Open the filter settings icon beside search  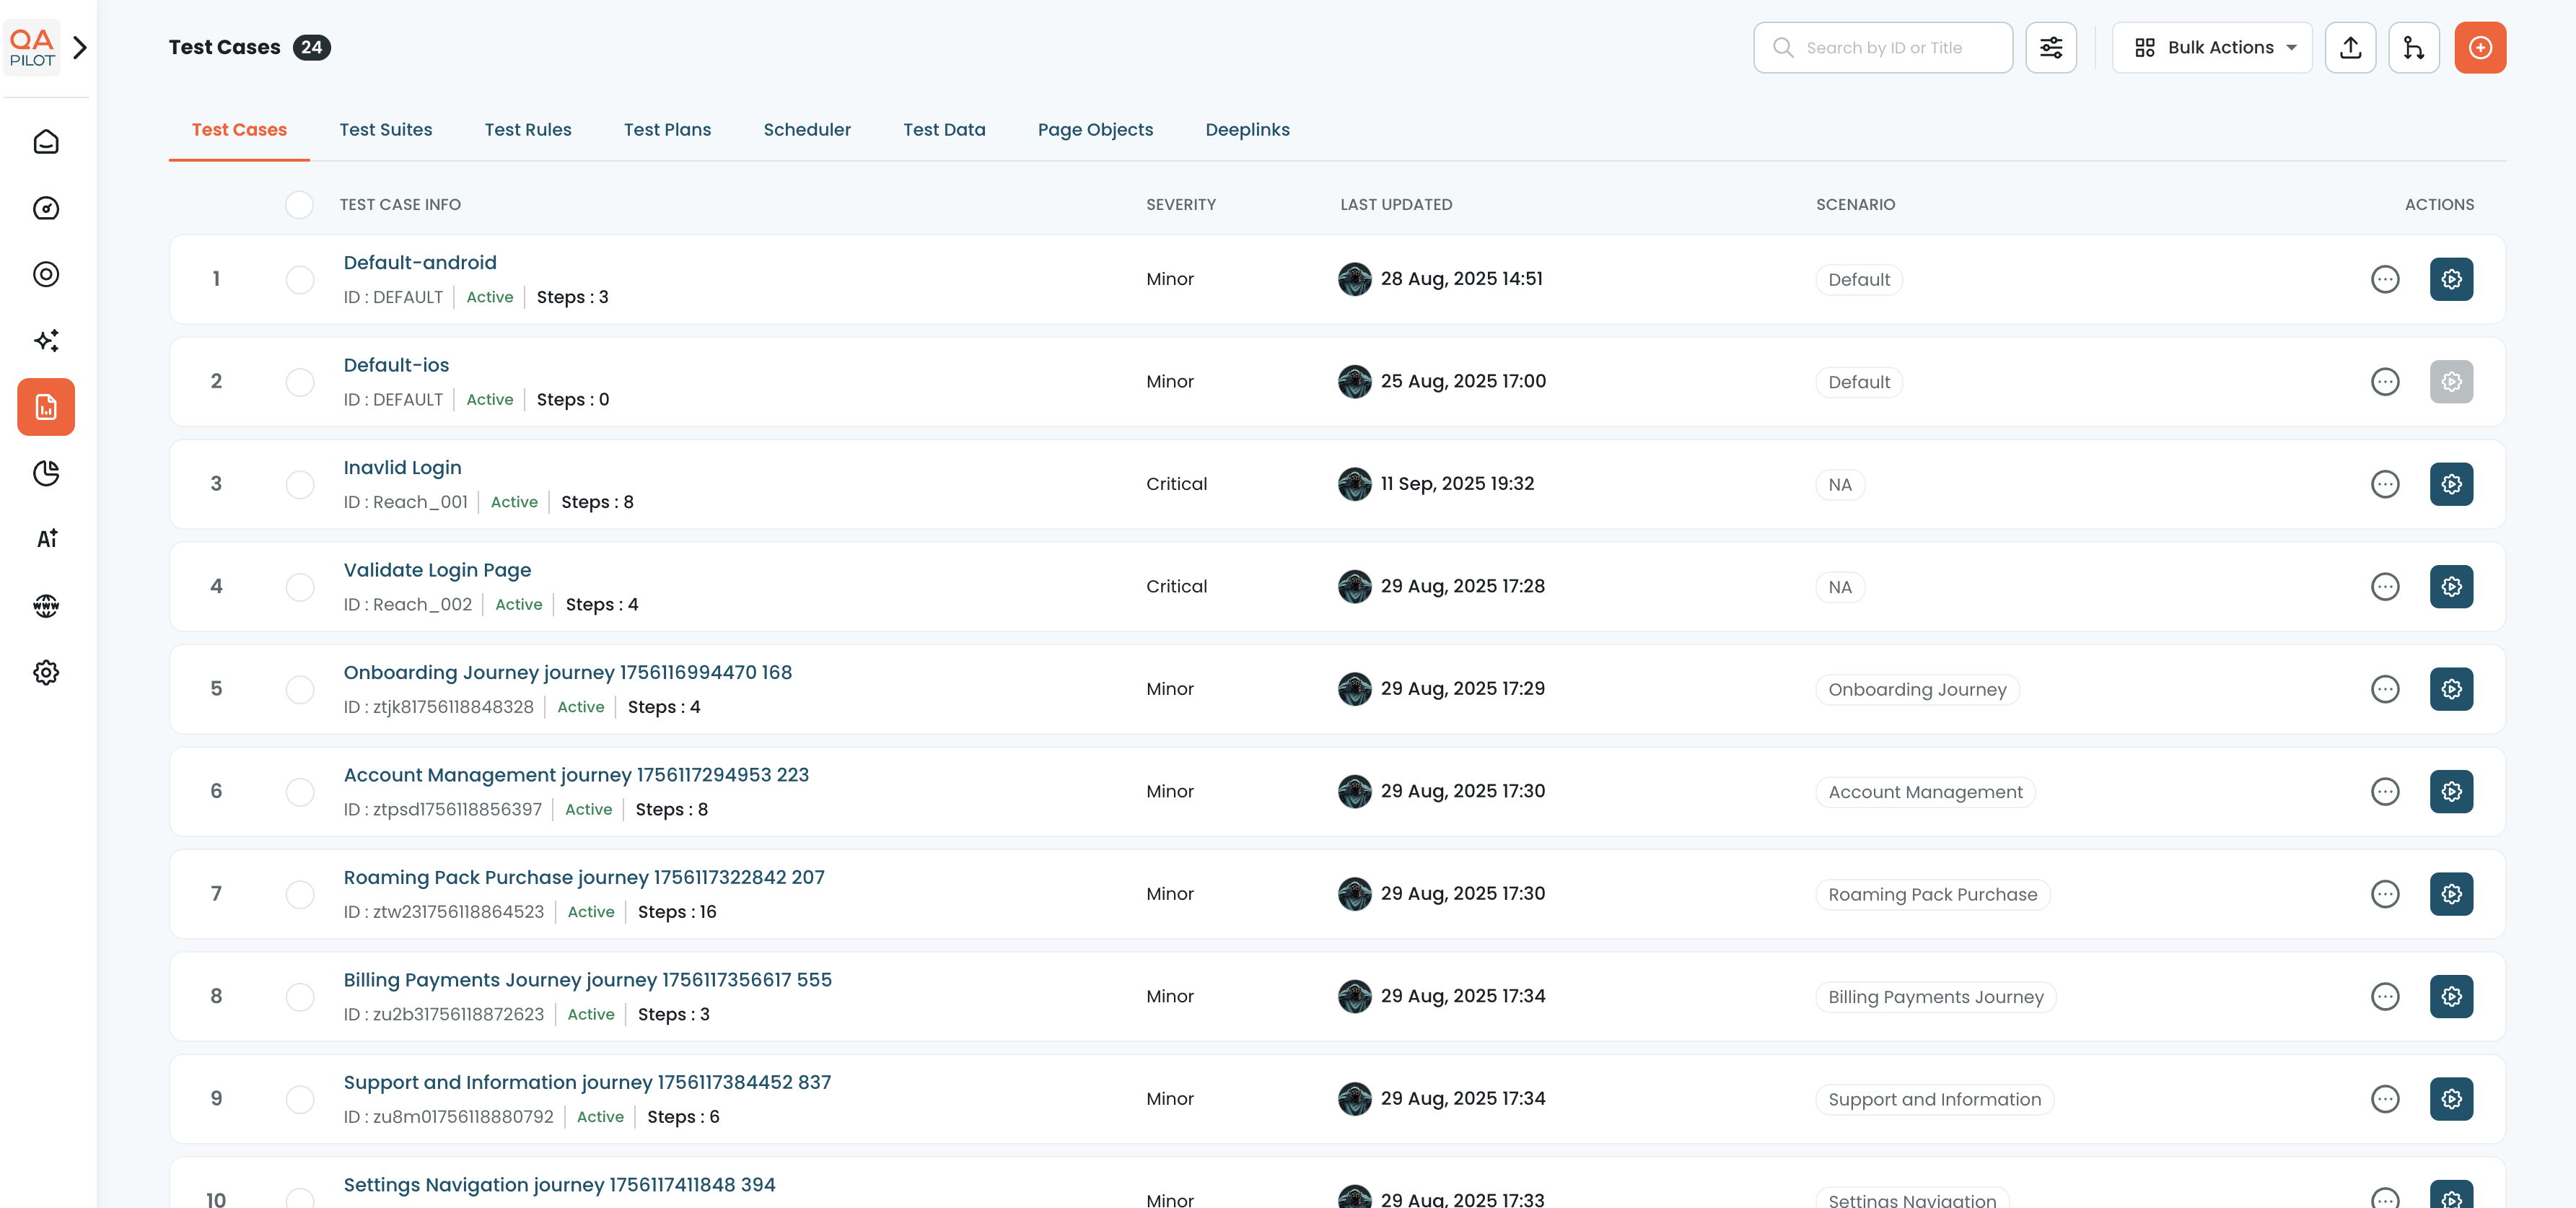pyautogui.click(x=2050, y=48)
